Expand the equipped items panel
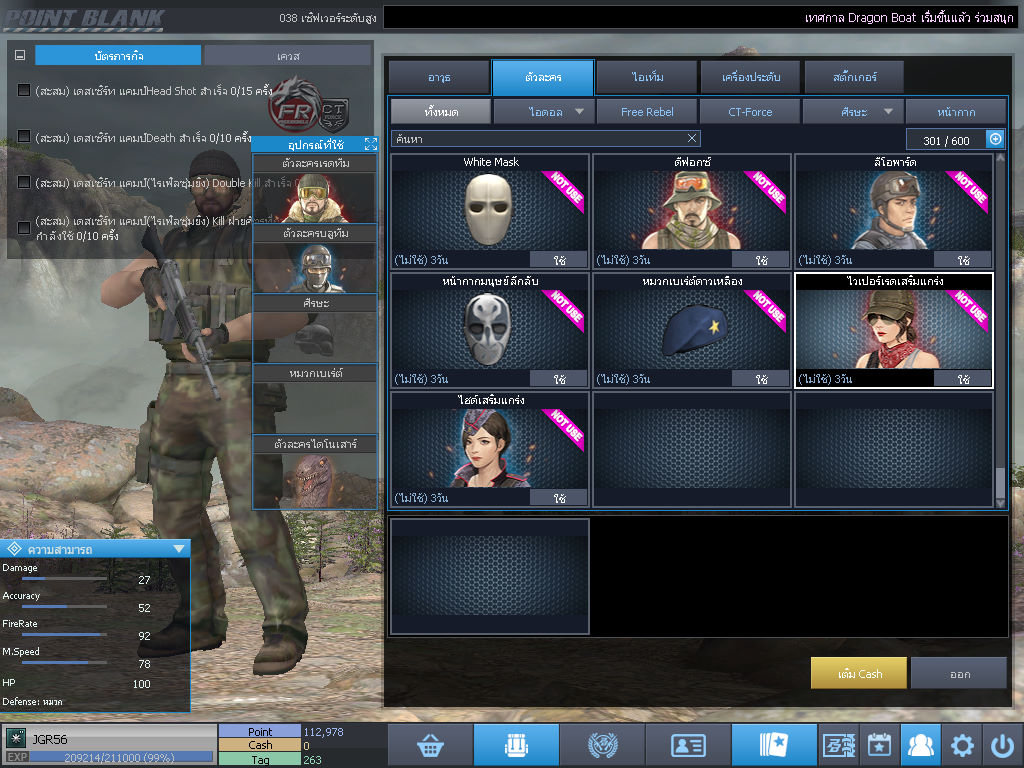Screen dimensions: 1024x768 point(371,144)
